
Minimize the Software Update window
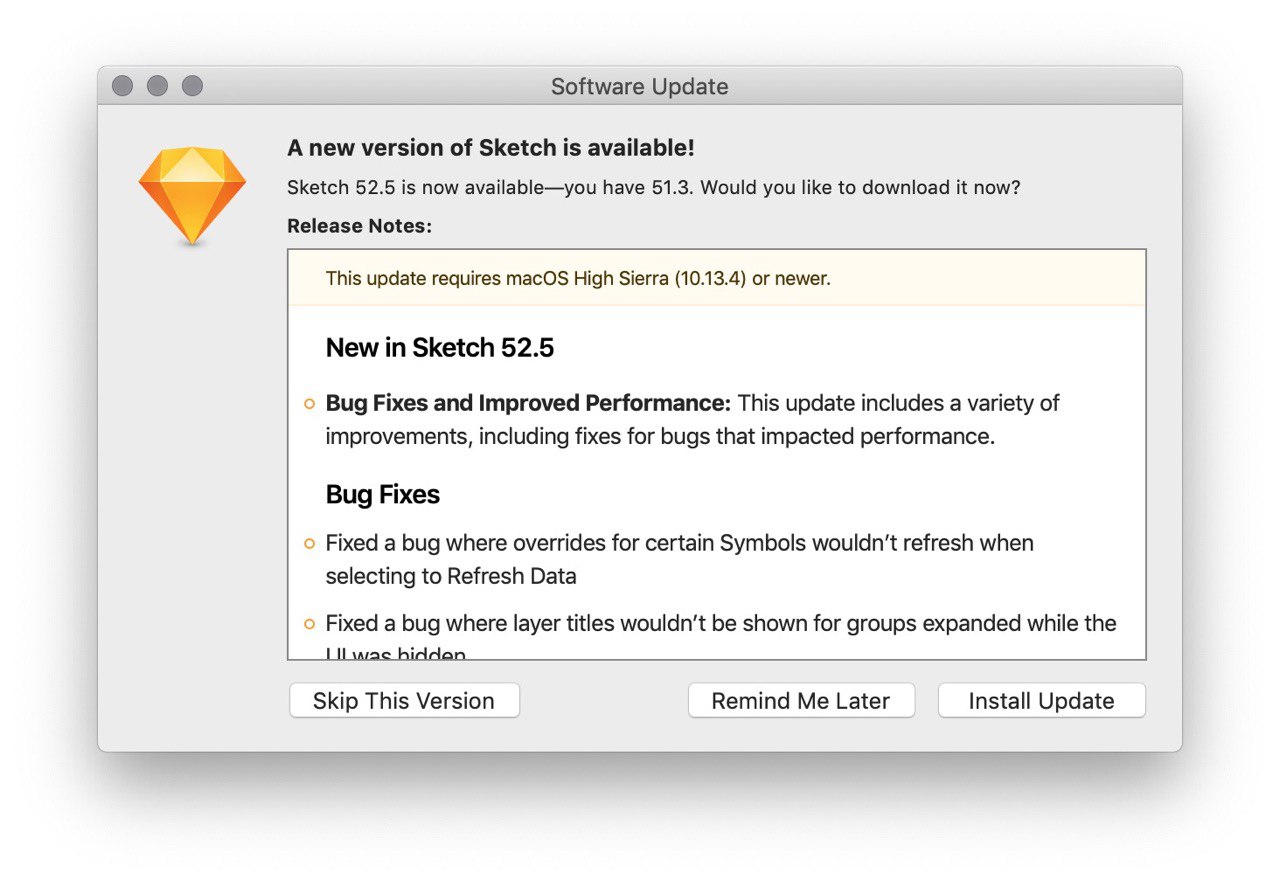tap(157, 86)
